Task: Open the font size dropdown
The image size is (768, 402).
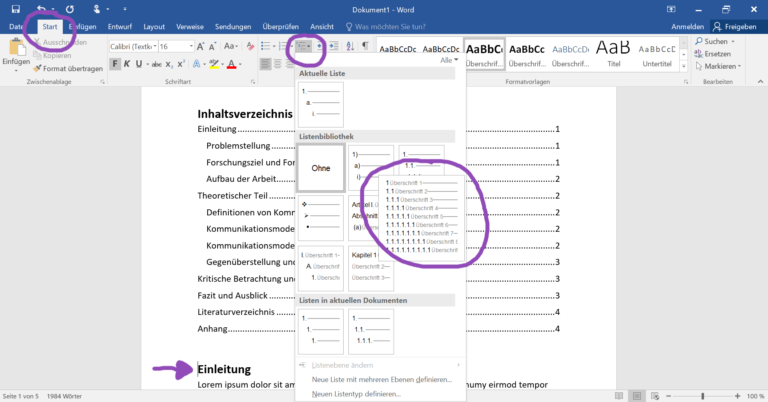Action: [x=191, y=46]
